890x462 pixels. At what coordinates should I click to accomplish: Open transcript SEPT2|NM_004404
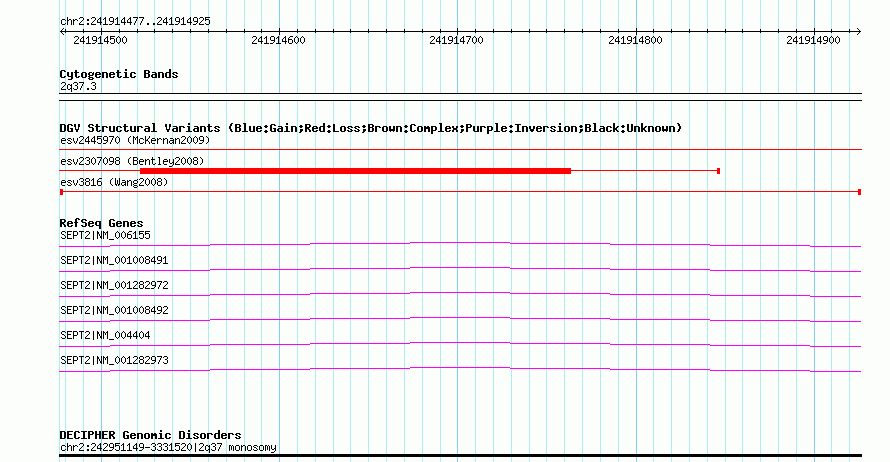click(x=105, y=335)
